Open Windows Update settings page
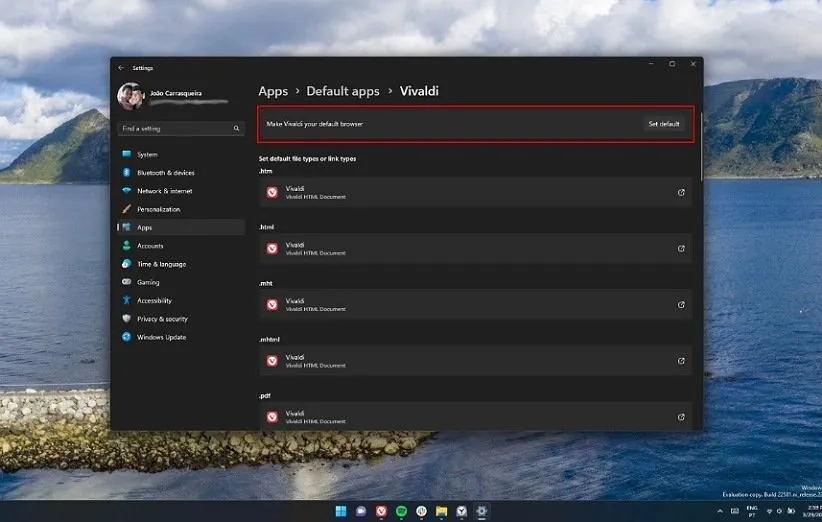822x522 pixels. pyautogui.click(x=160, y=337)
